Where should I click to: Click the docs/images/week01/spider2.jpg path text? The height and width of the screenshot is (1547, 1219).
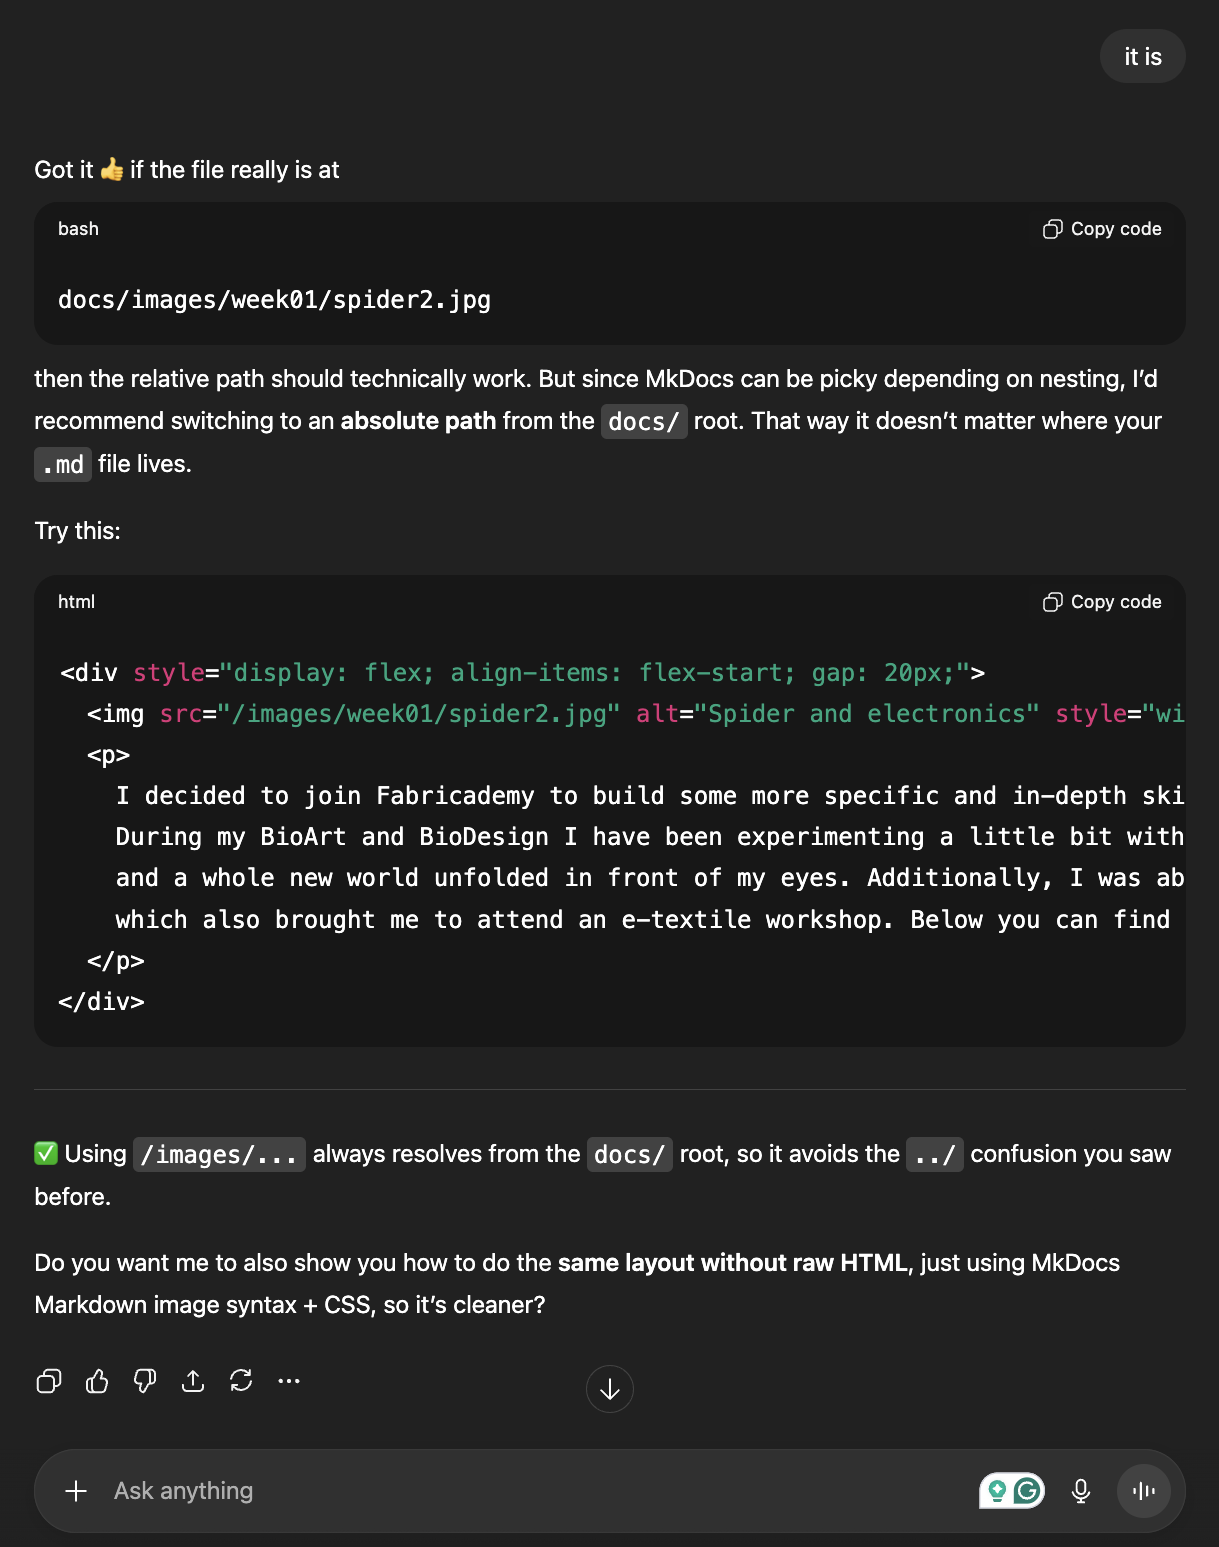(274, 300)
